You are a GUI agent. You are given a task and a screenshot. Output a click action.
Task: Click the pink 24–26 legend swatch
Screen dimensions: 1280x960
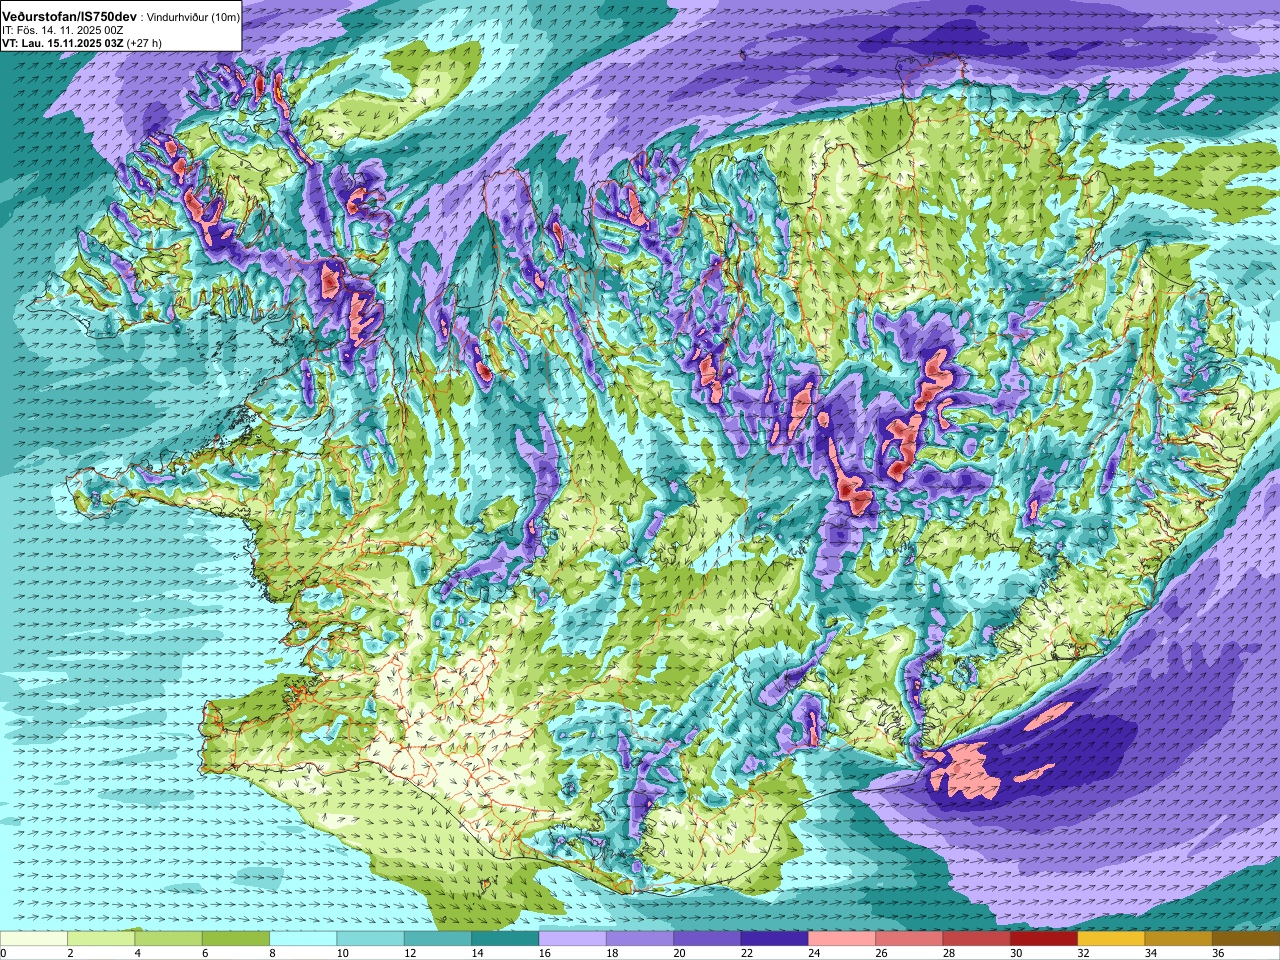[842, 939]
